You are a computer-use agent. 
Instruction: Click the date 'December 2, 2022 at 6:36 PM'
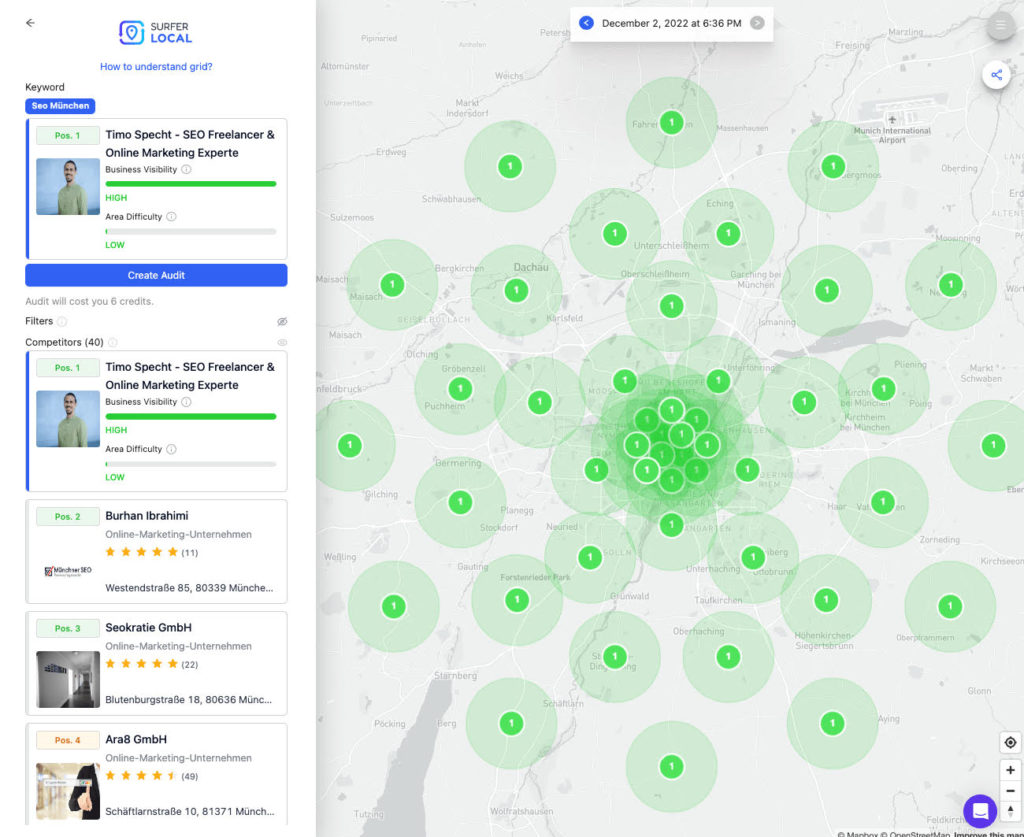coord(671,24)
